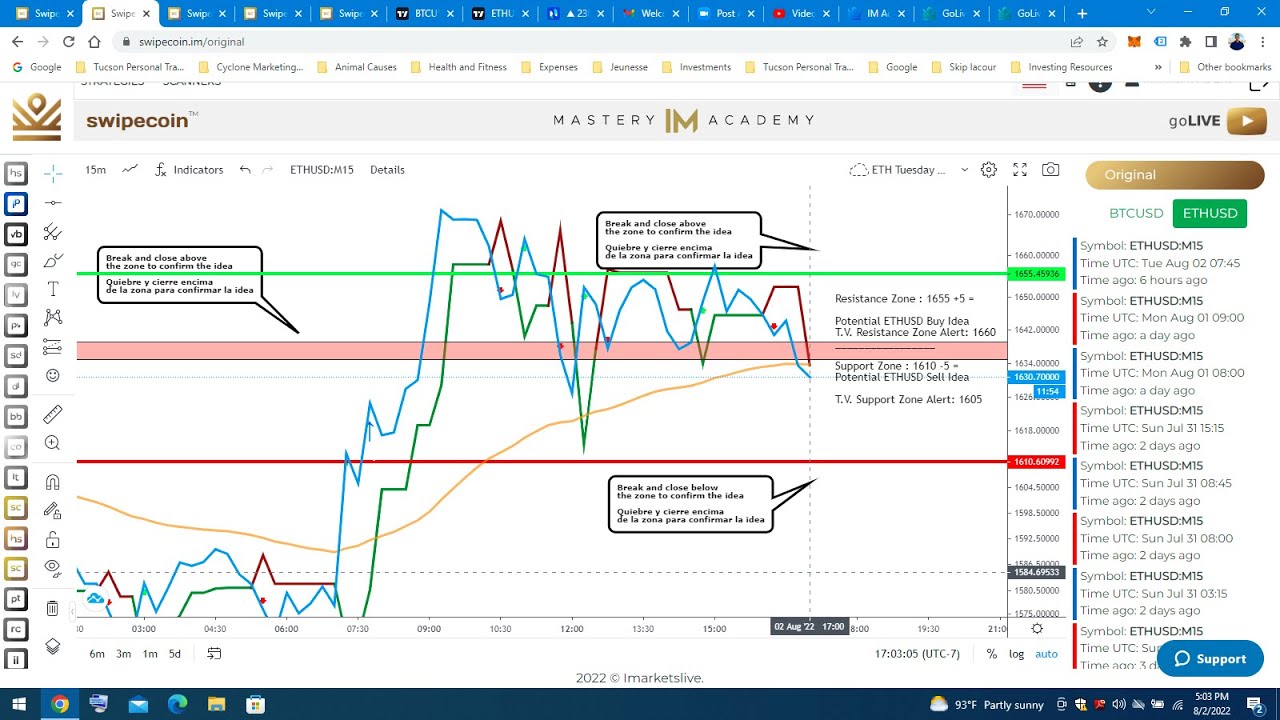Open the 15m timeframe selector
The image size is (1280, 720).
click(95, 170)
